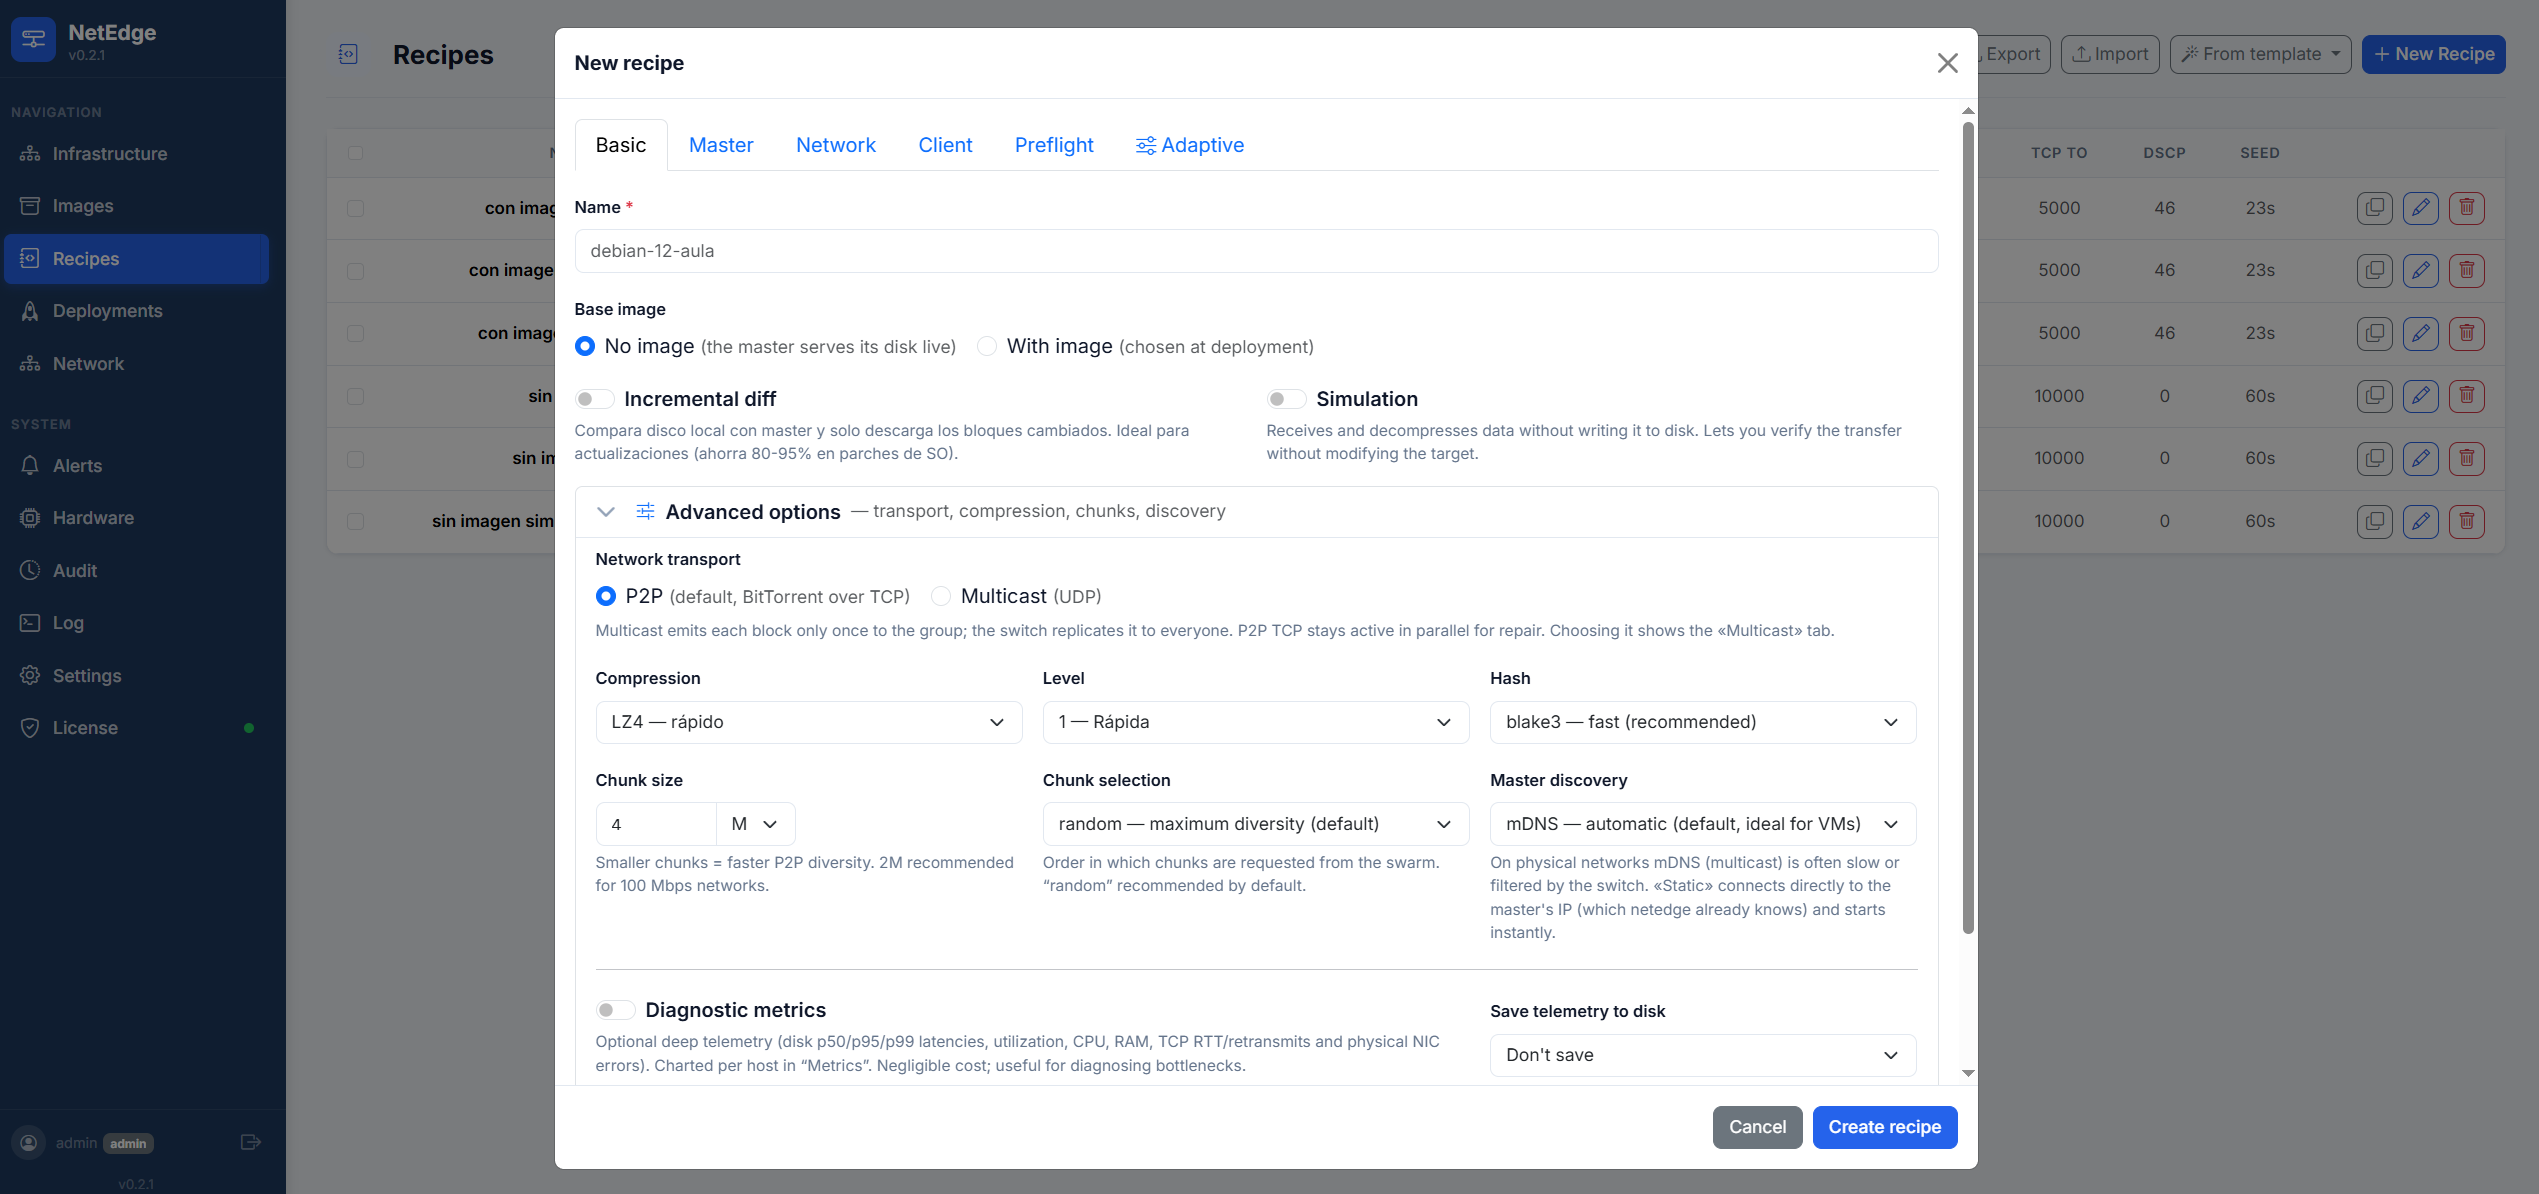
Task: Click the scrollbar up arrow in dialog
Action: click(1968, 110)
